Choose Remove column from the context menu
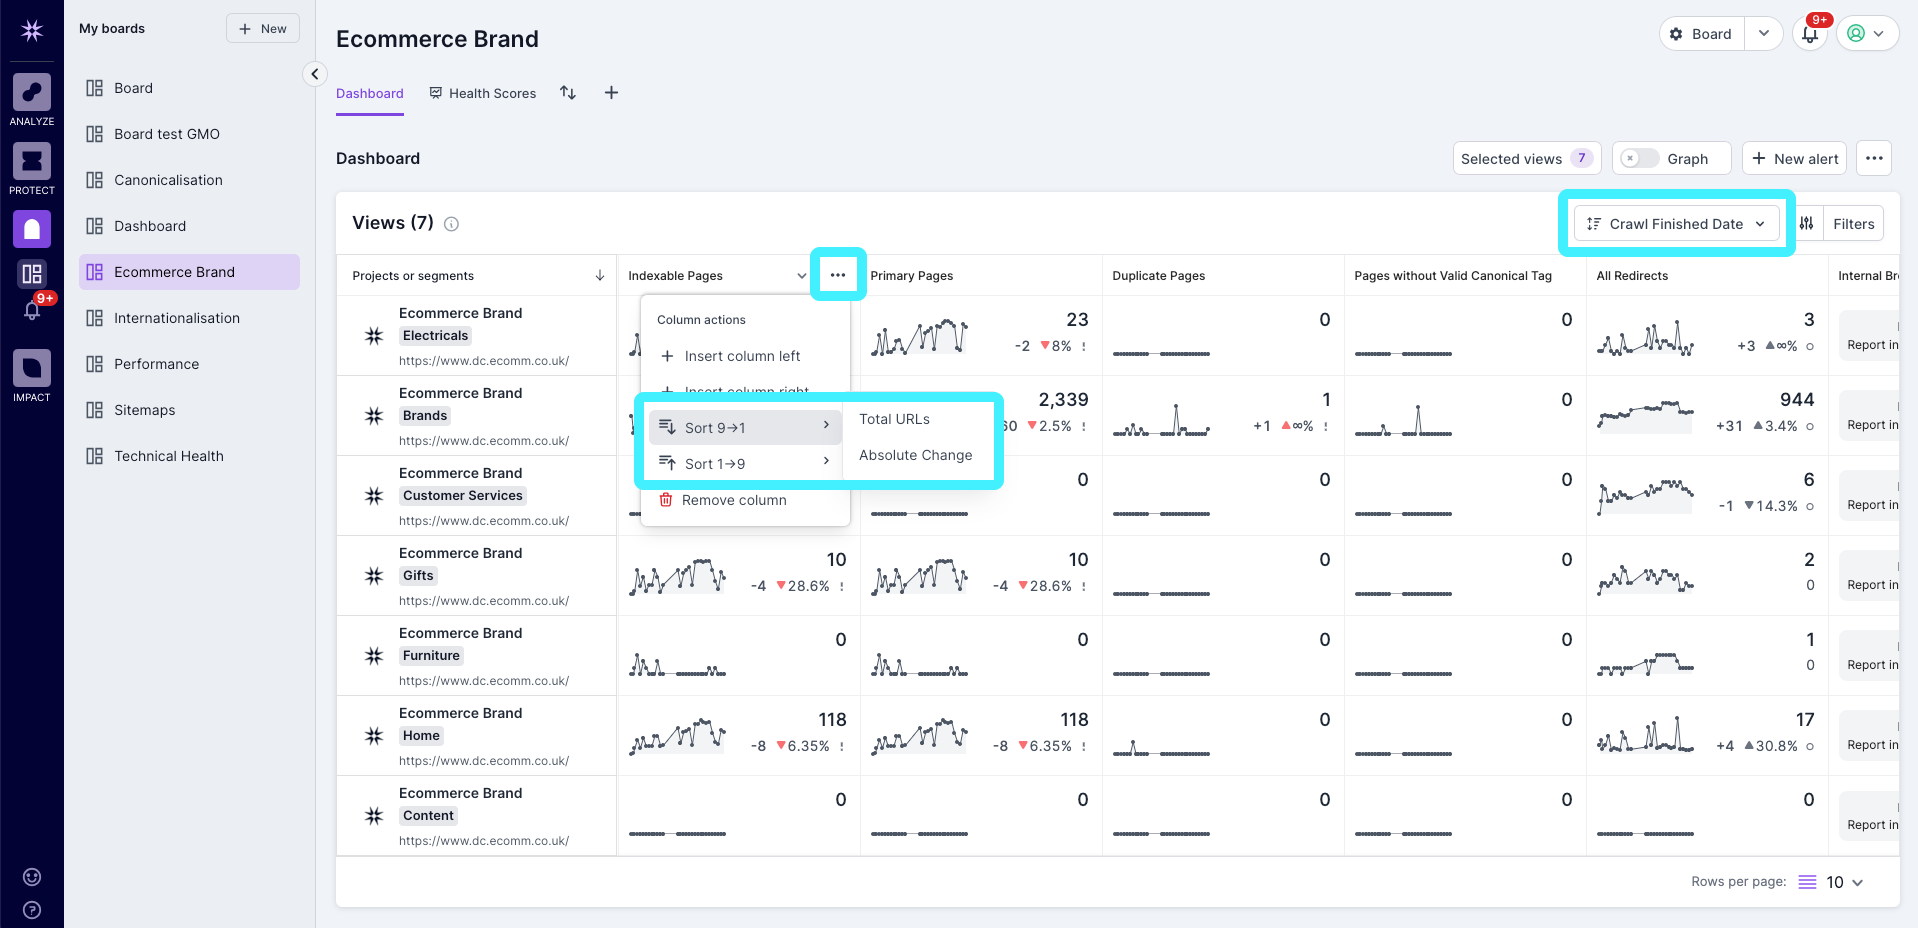The height and width of the screenshot is (928, 1918). tap(733, 500)
